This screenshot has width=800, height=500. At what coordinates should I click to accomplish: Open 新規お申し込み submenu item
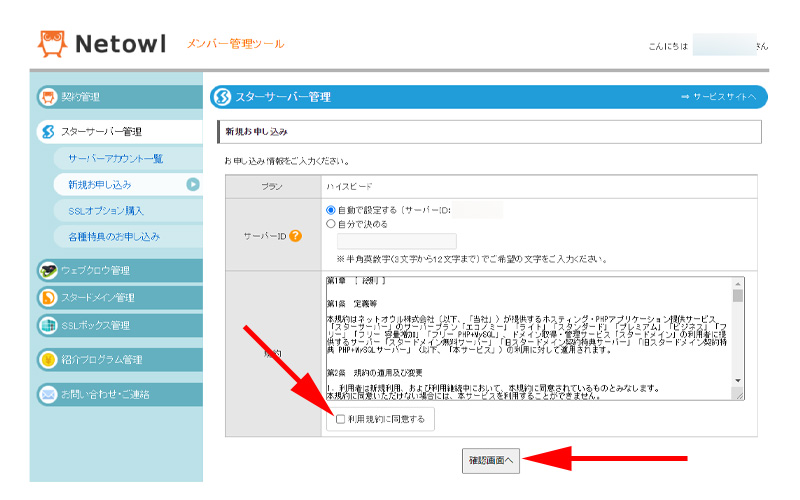[x=128, y=184]
